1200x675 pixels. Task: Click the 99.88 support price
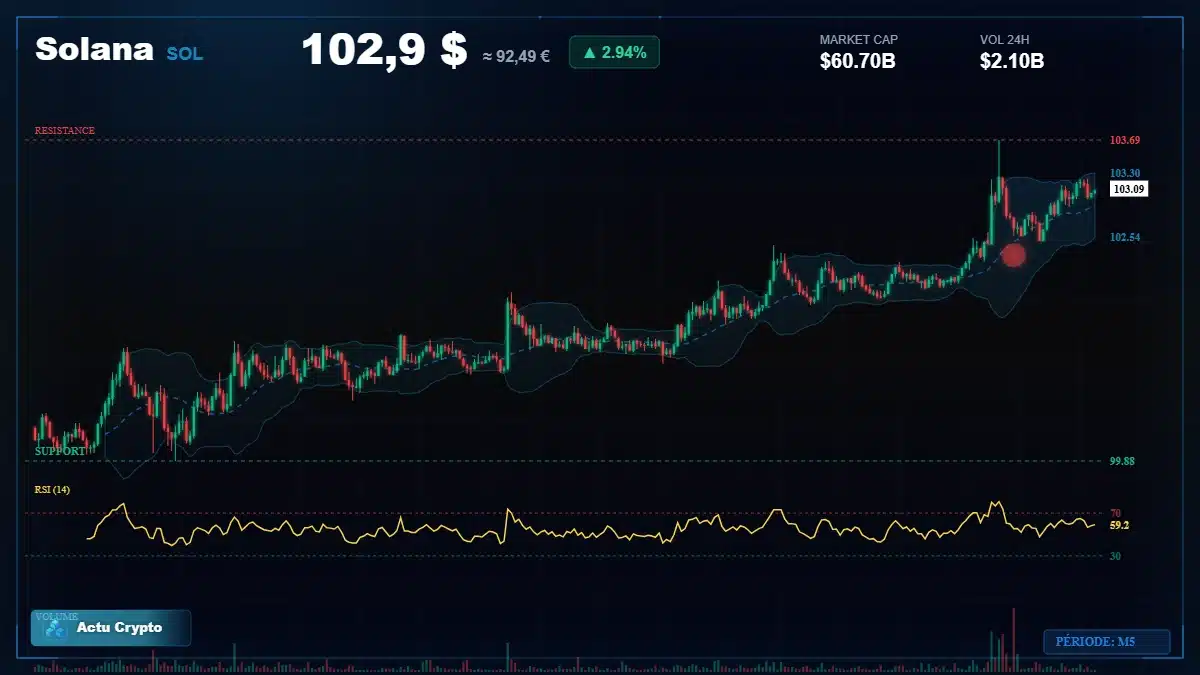pyautogui.click(x=1122, y=461)
